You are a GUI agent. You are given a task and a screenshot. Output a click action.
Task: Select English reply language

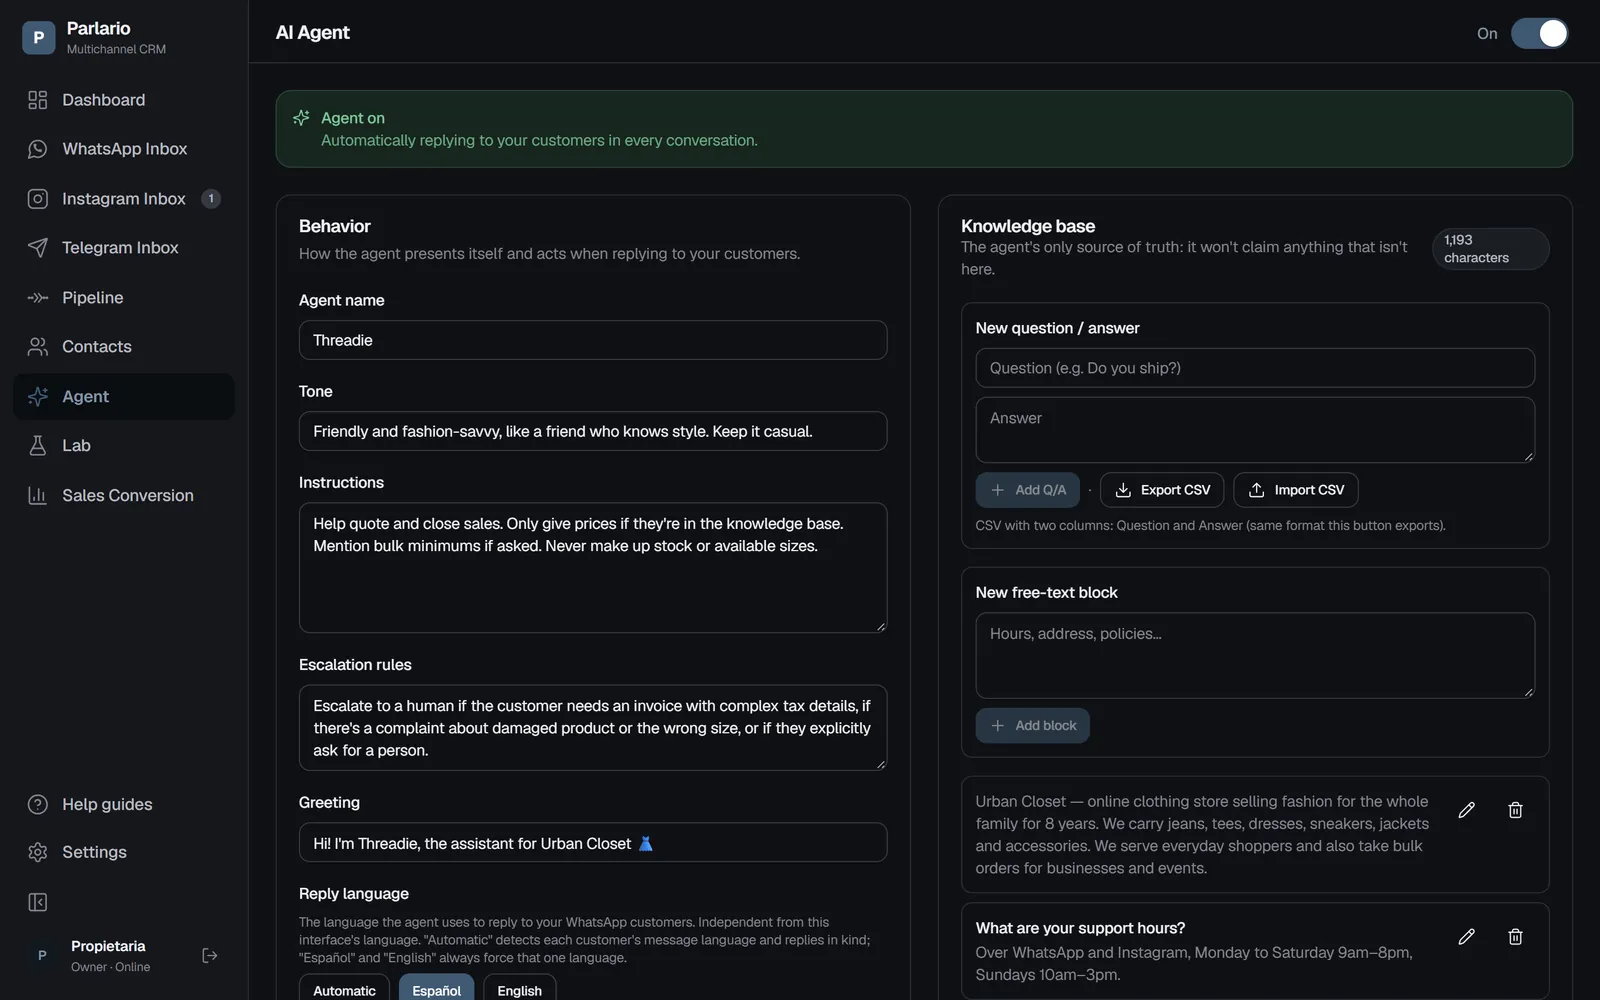[x=520, y=989]
